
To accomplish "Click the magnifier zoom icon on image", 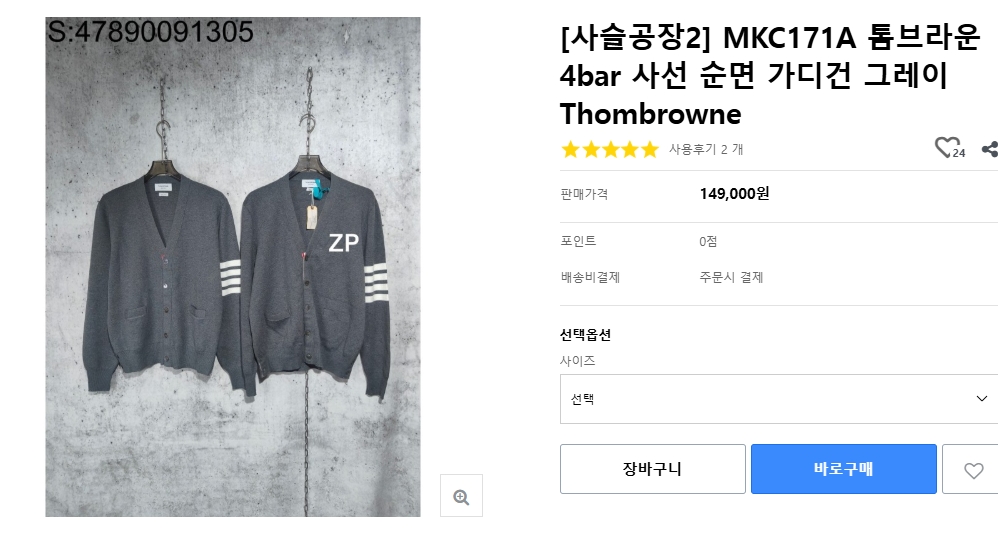I will 461,496.
